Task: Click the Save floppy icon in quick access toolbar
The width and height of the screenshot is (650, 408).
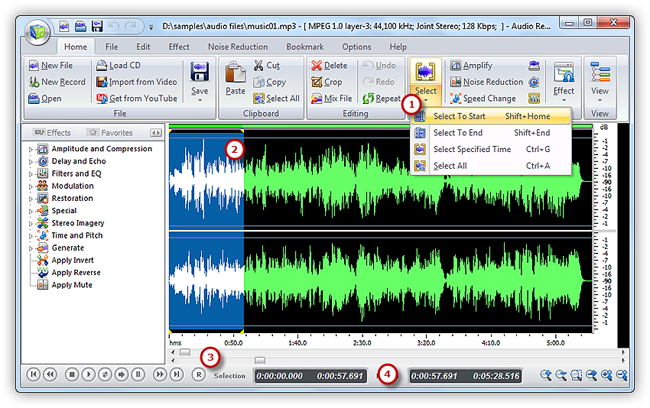Action: tap(97, 26)
